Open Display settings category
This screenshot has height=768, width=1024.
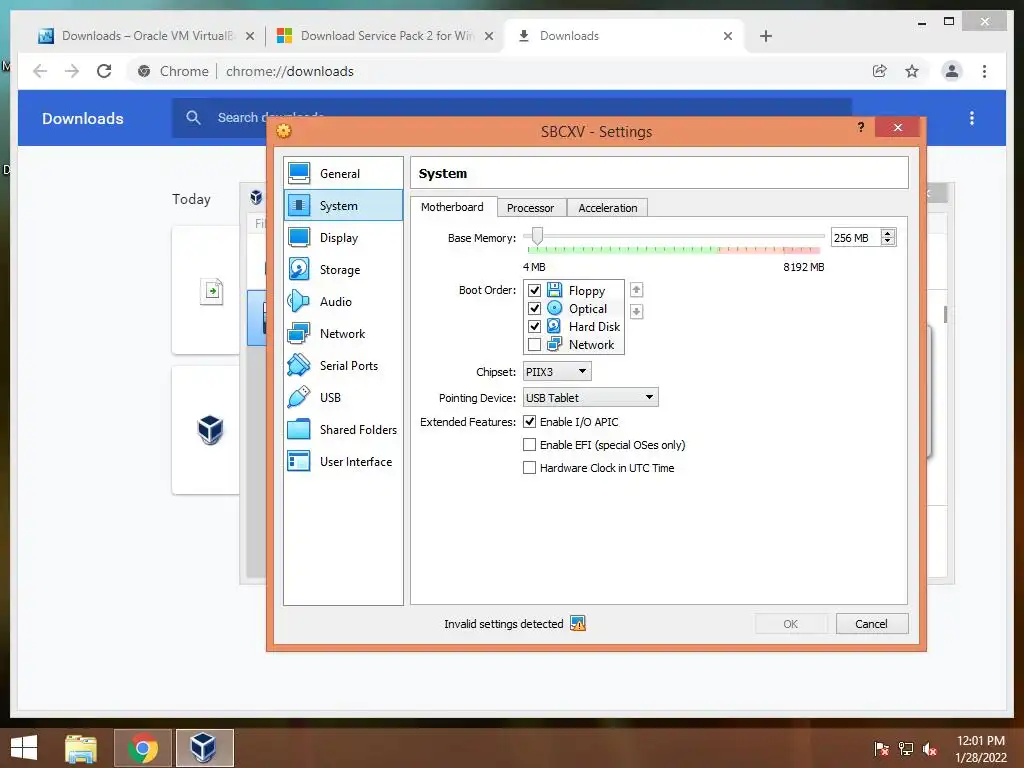(x=343, y=238)
